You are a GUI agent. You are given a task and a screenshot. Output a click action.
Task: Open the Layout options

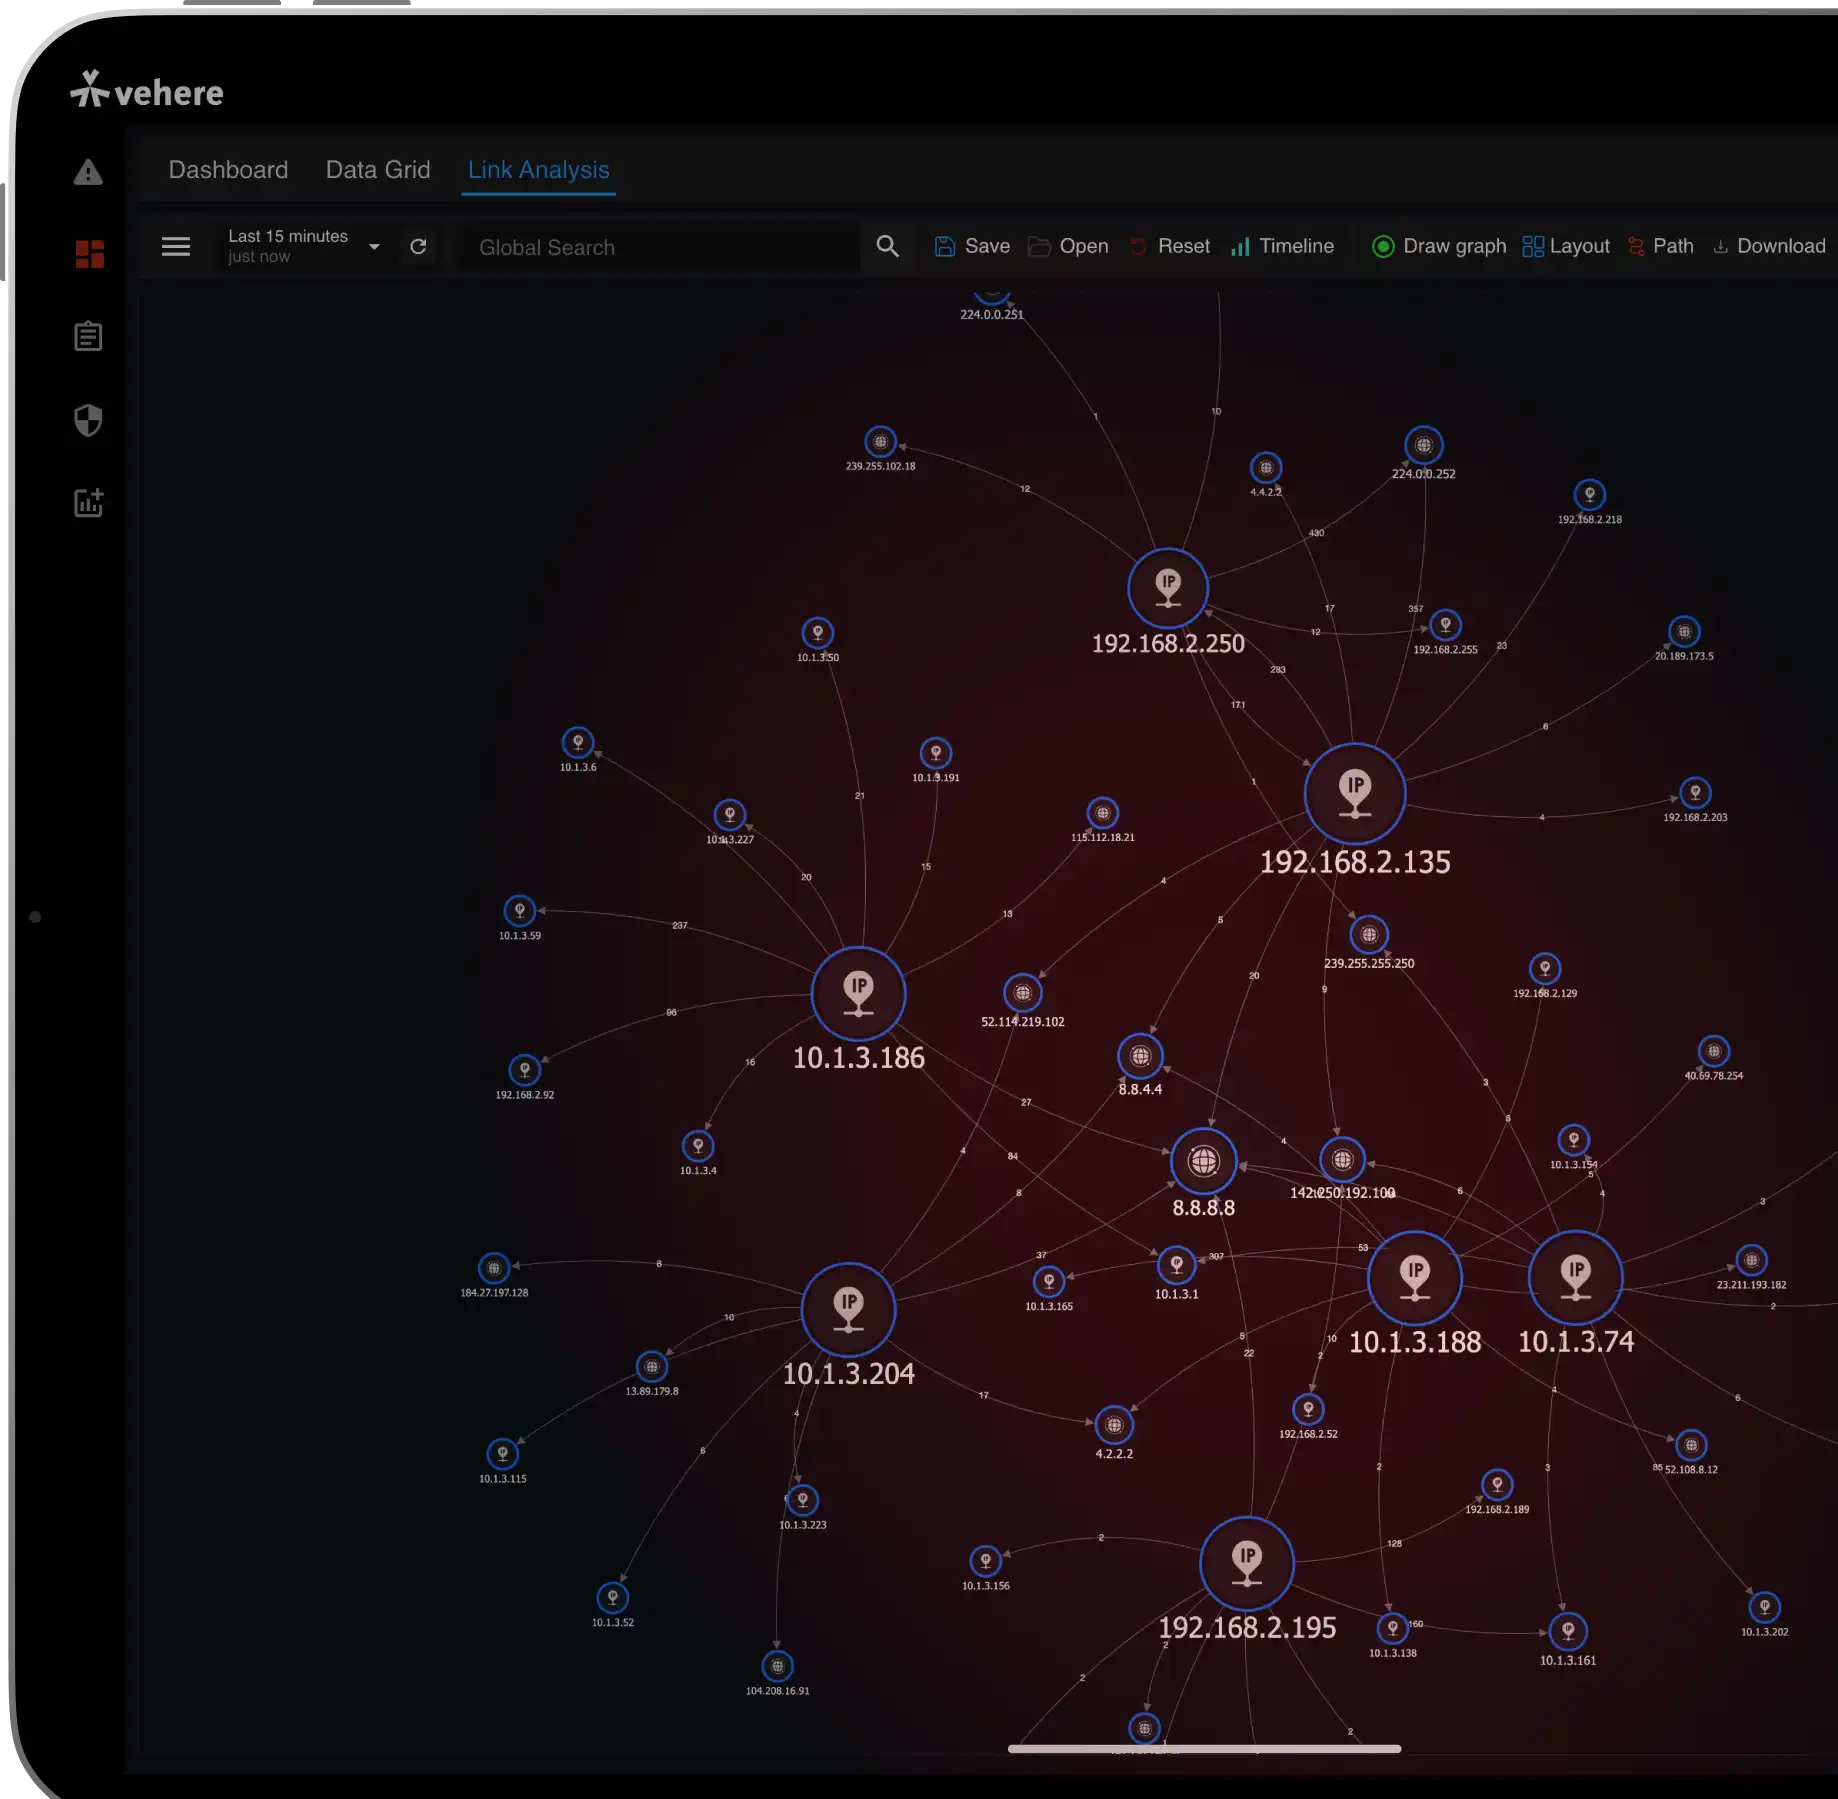[1565, 246]
